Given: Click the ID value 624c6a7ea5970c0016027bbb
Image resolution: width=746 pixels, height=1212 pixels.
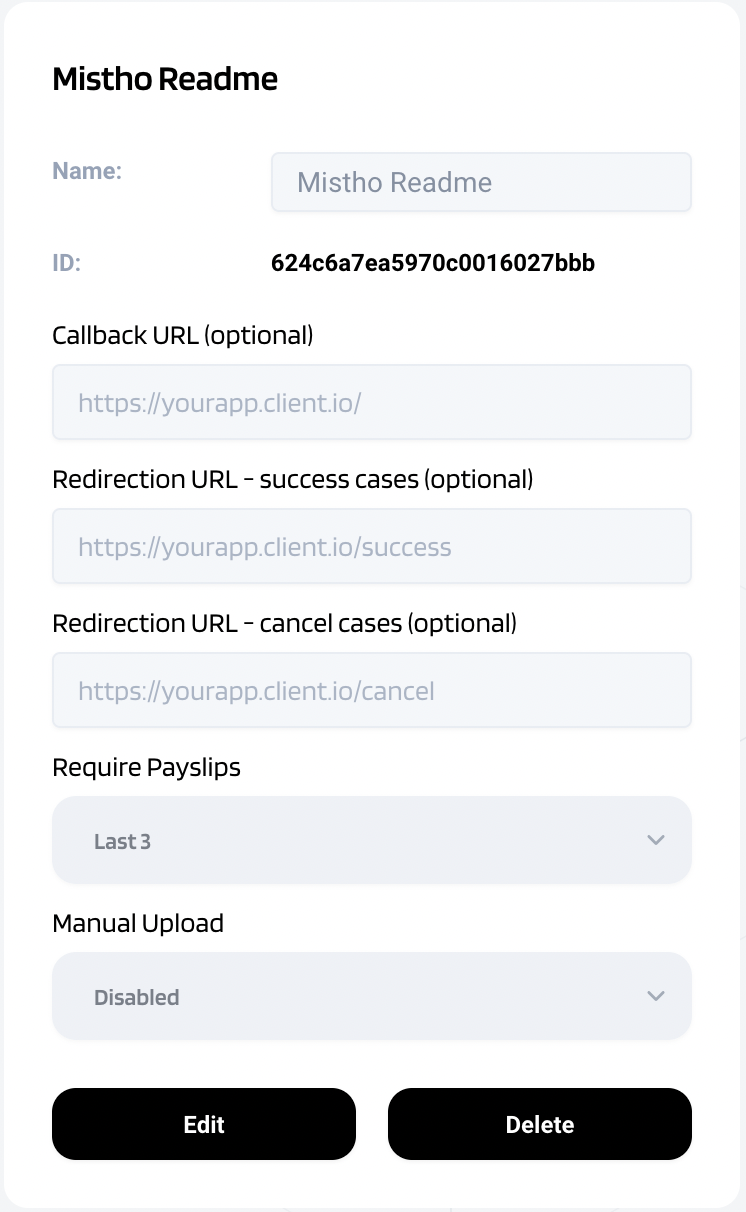Looking at the screenshot, I should tap(433, 263).
